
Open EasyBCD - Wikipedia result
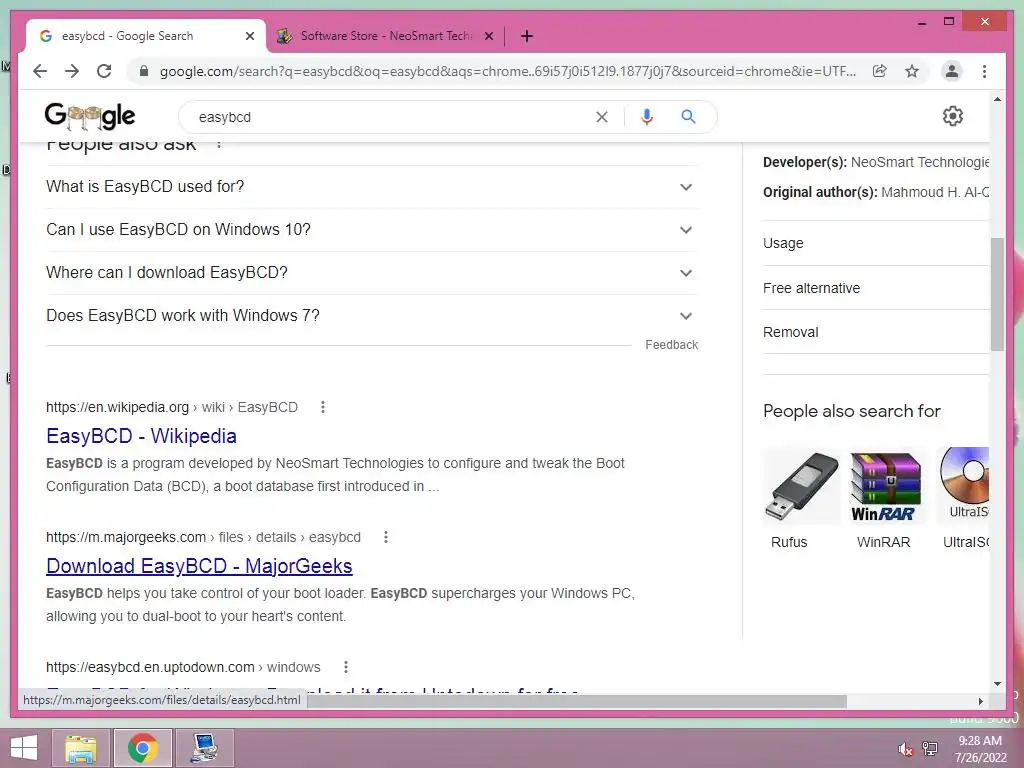pos(141,436)
